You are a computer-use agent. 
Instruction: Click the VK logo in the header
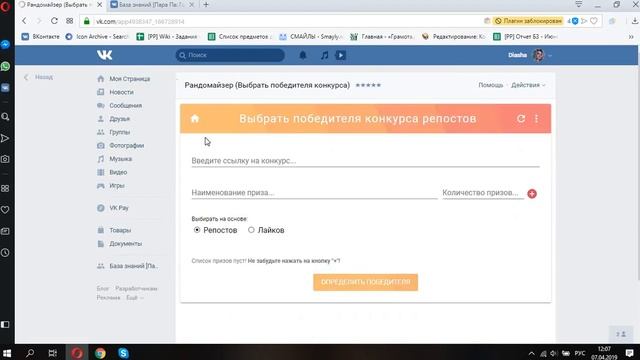click(104, 55)
